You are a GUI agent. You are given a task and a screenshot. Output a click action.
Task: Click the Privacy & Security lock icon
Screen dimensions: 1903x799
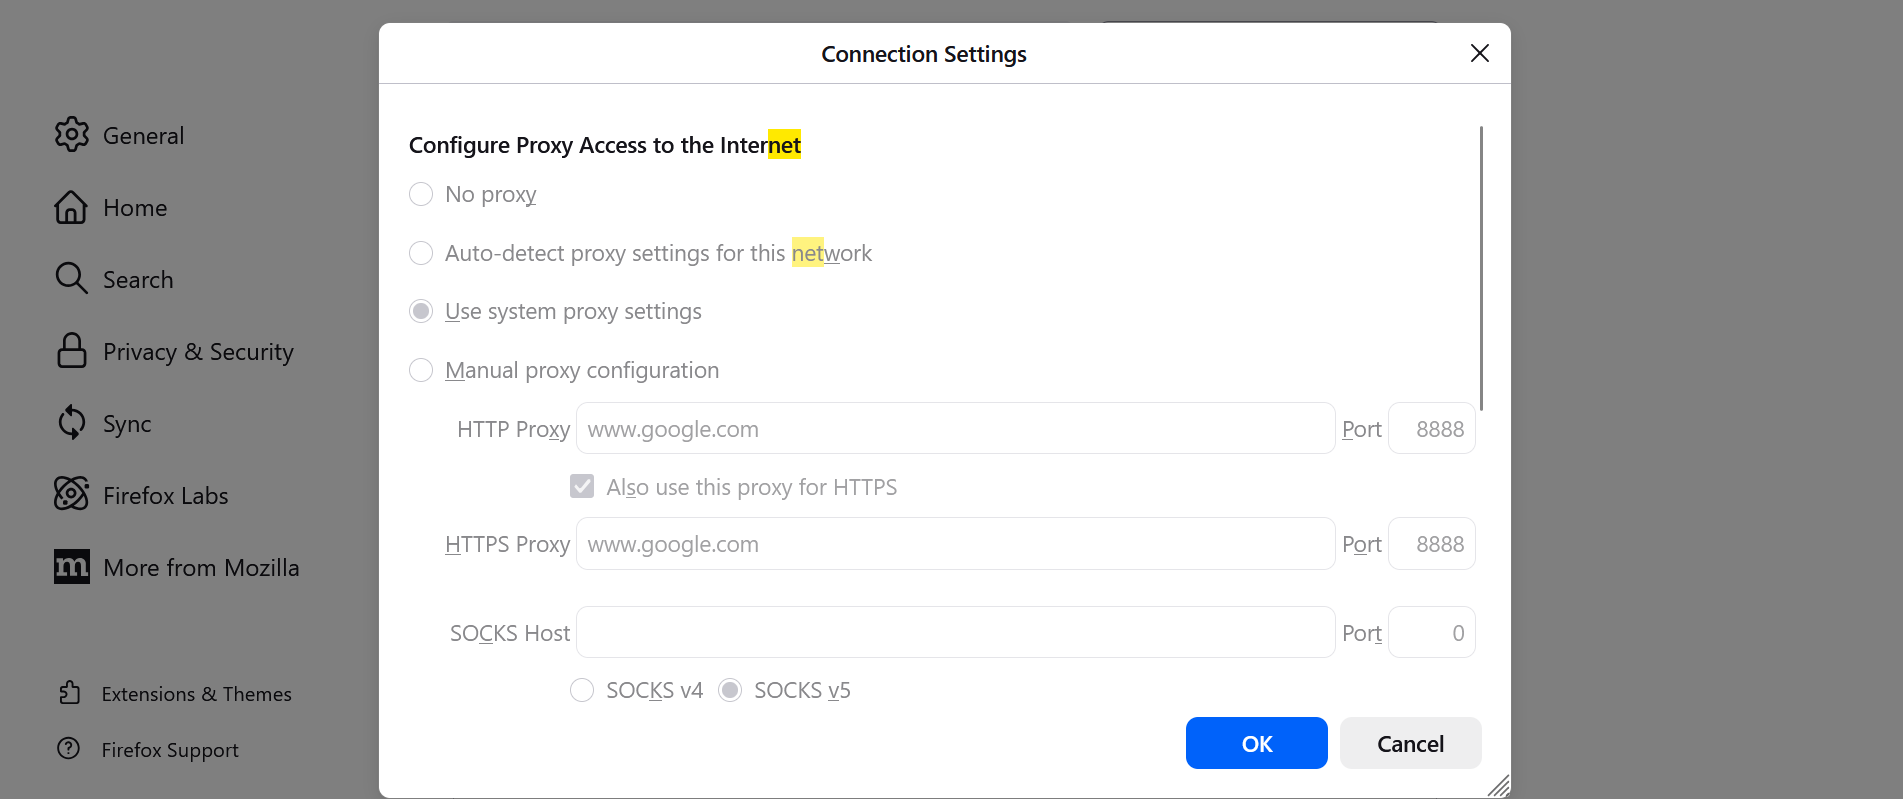(71, 351)
